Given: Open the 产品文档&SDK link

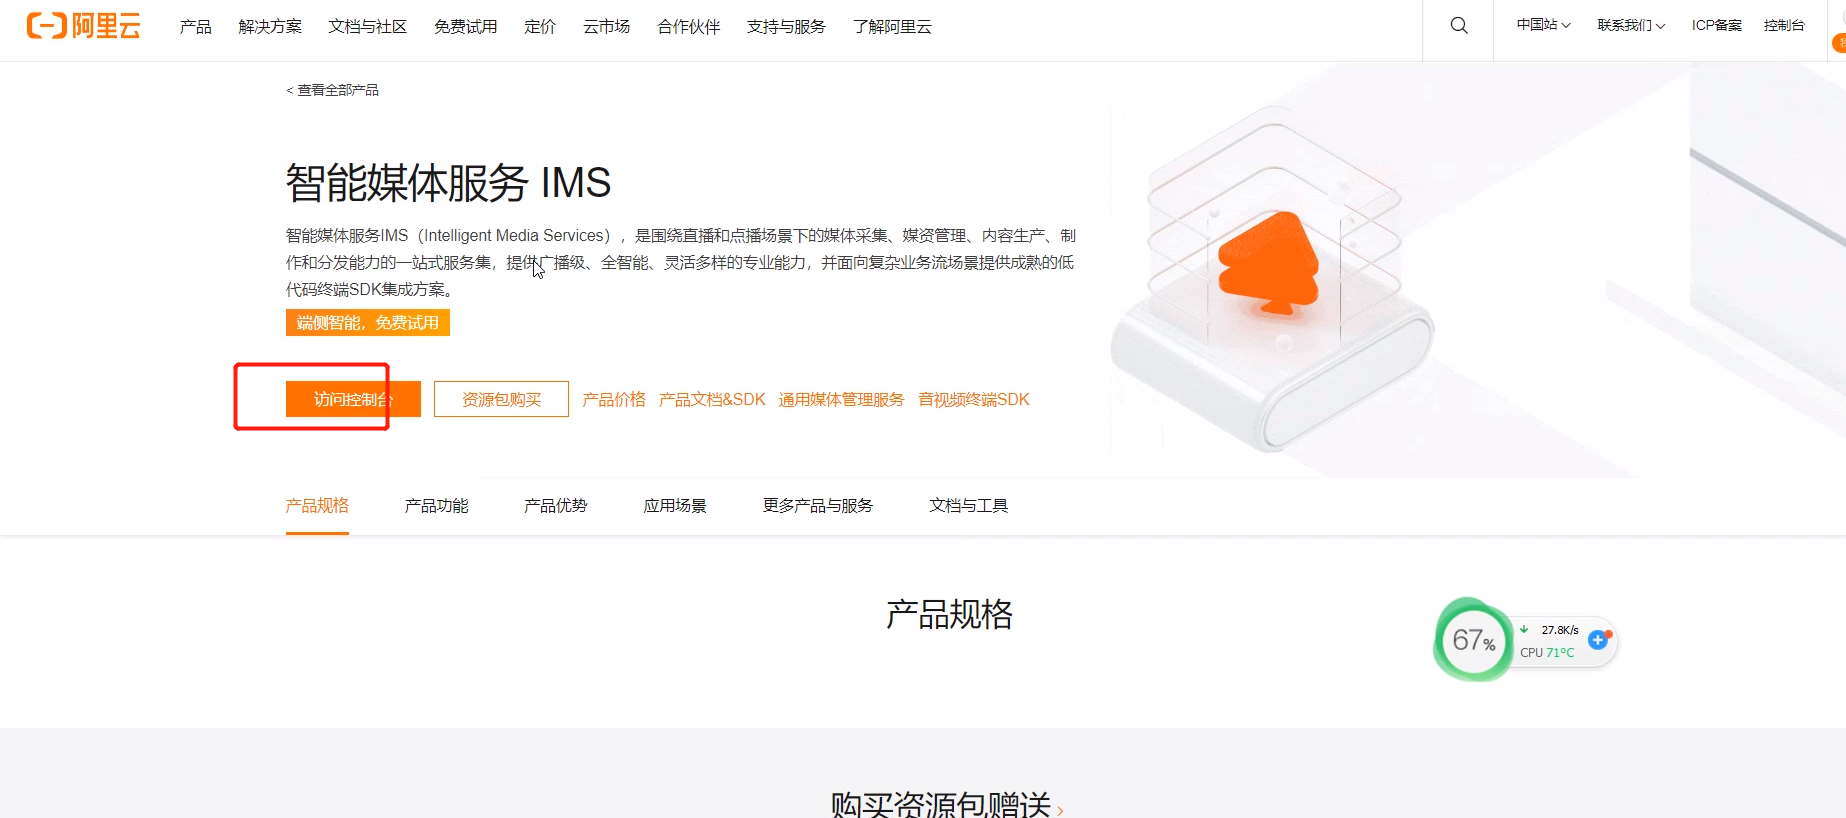Looking at the screenshot, I should tap(712, 399).
